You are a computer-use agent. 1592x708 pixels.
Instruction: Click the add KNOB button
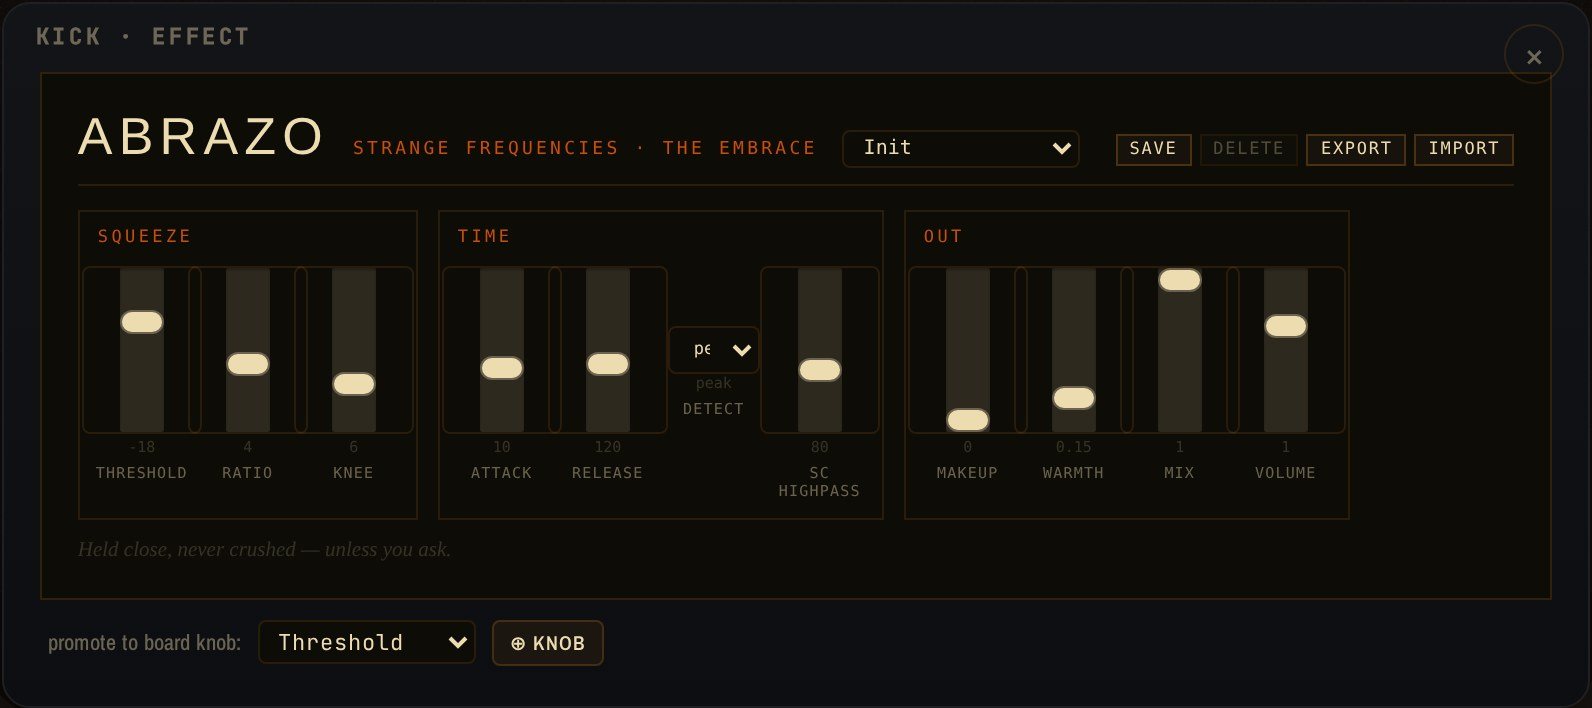[548, 643]
